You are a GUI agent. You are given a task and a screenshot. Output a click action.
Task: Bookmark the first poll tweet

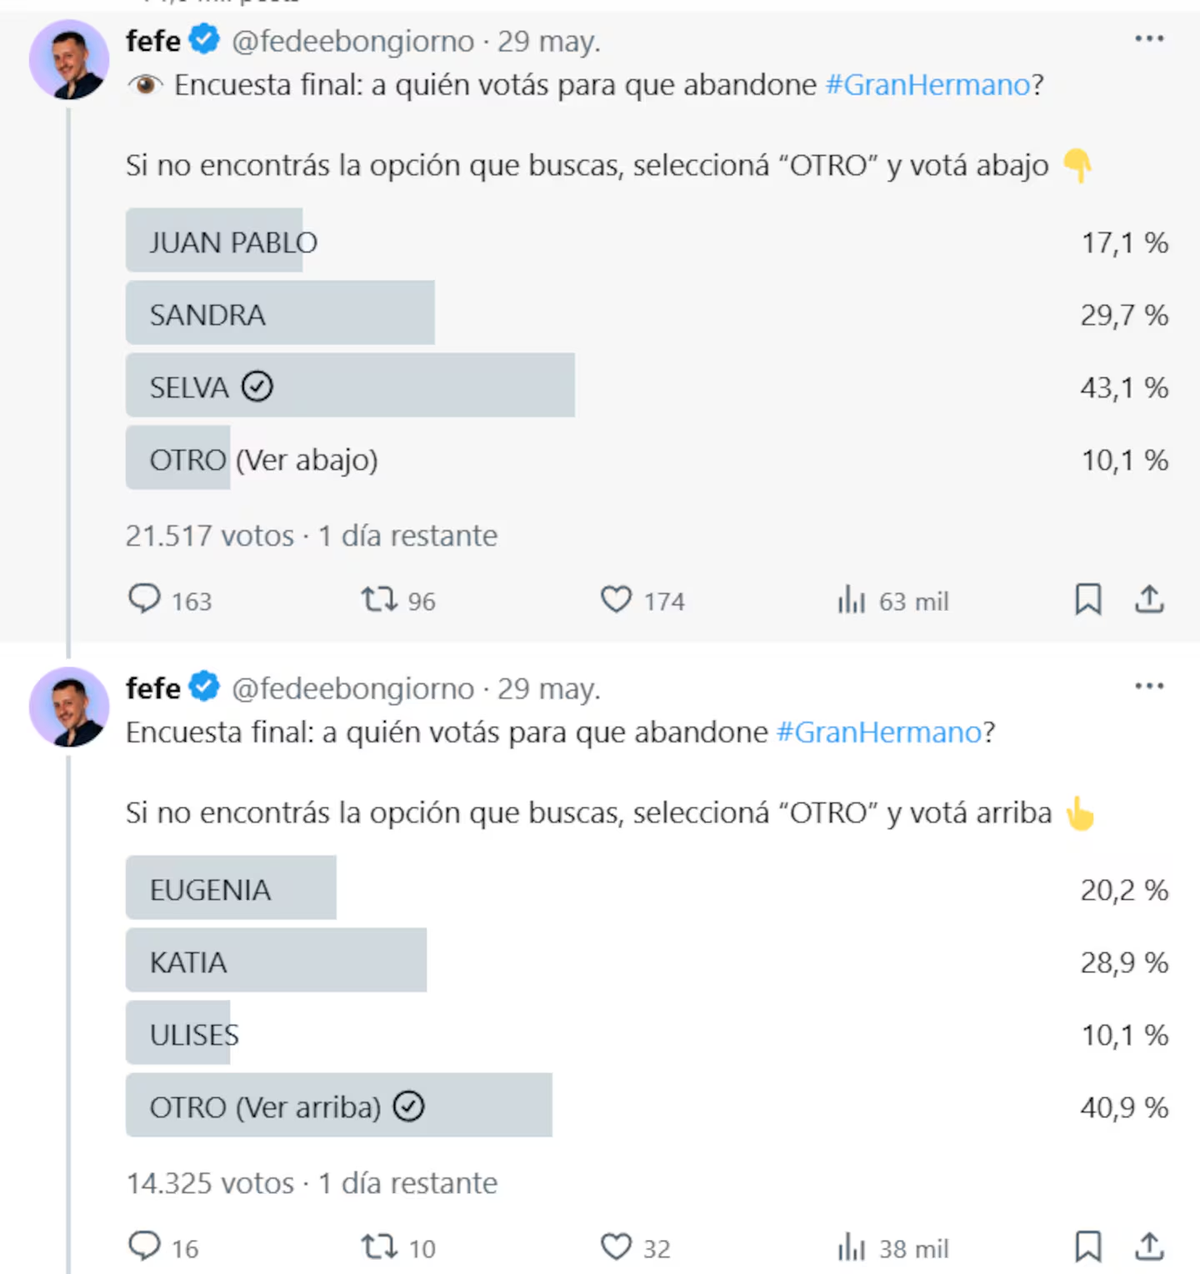[1088, 600]
